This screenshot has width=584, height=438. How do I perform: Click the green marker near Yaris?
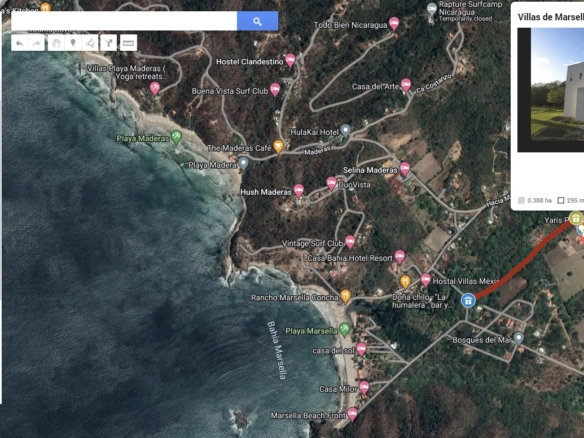576,218
